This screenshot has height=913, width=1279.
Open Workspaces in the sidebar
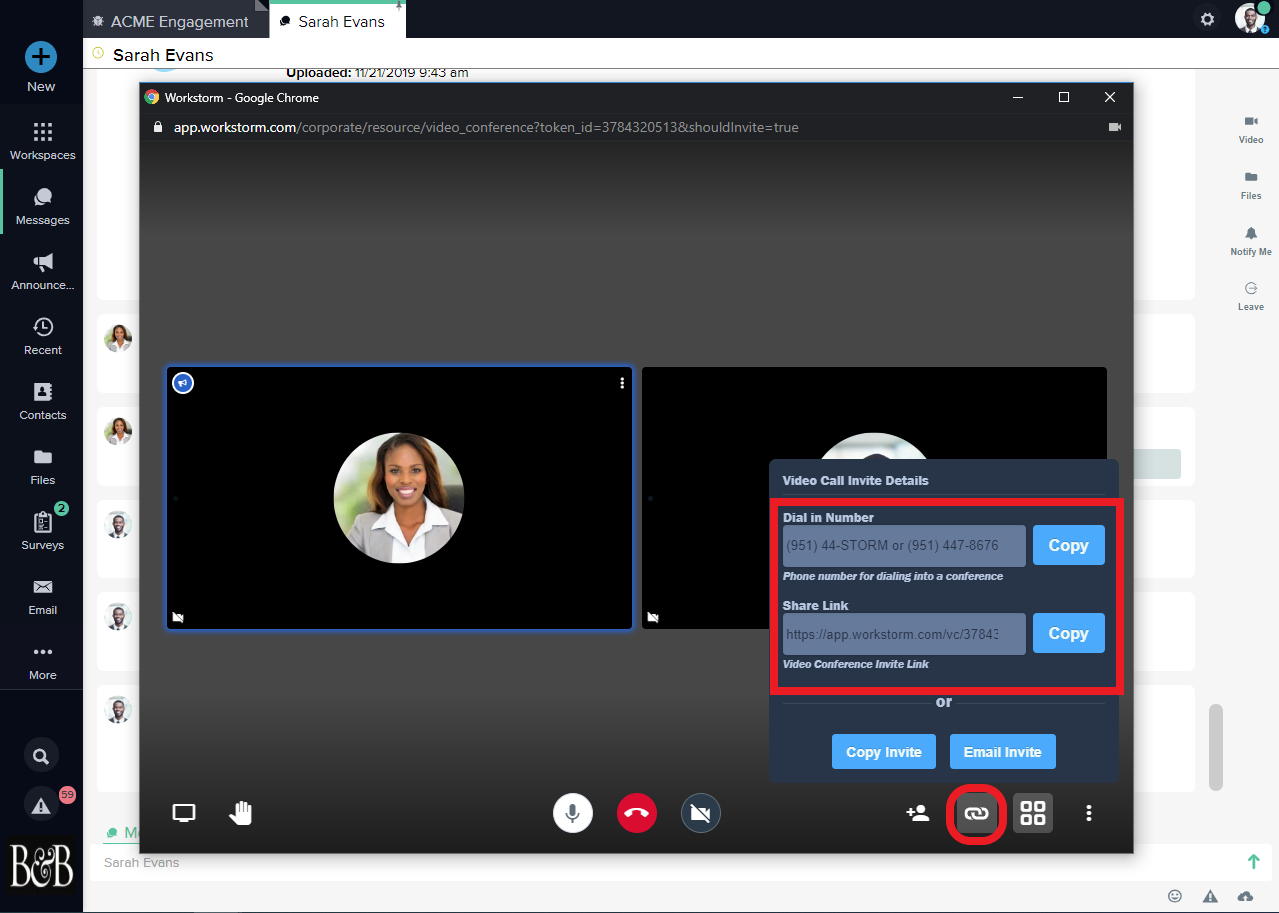(x=42, y=141)
